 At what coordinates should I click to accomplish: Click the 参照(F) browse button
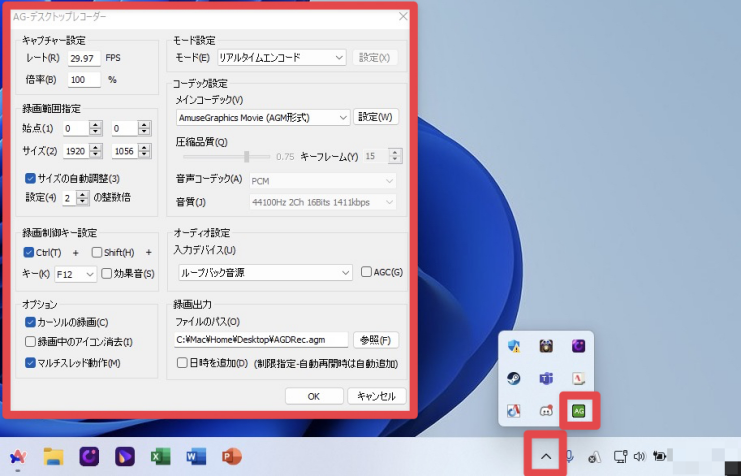click(x=376, y=340)
